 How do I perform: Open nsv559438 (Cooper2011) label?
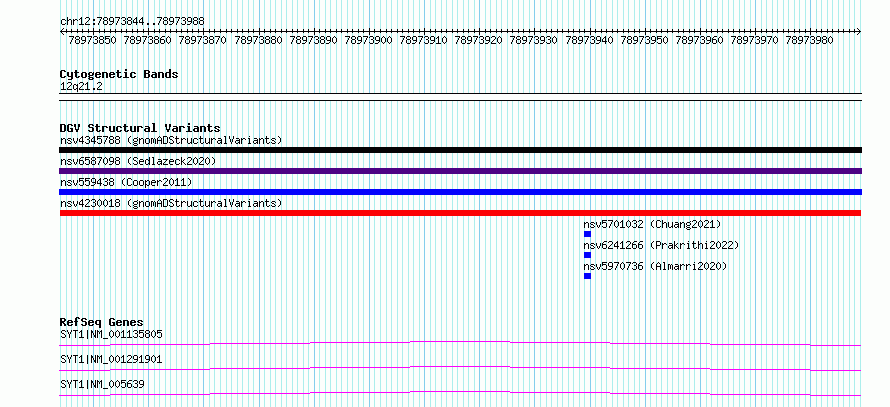[126, 182]
